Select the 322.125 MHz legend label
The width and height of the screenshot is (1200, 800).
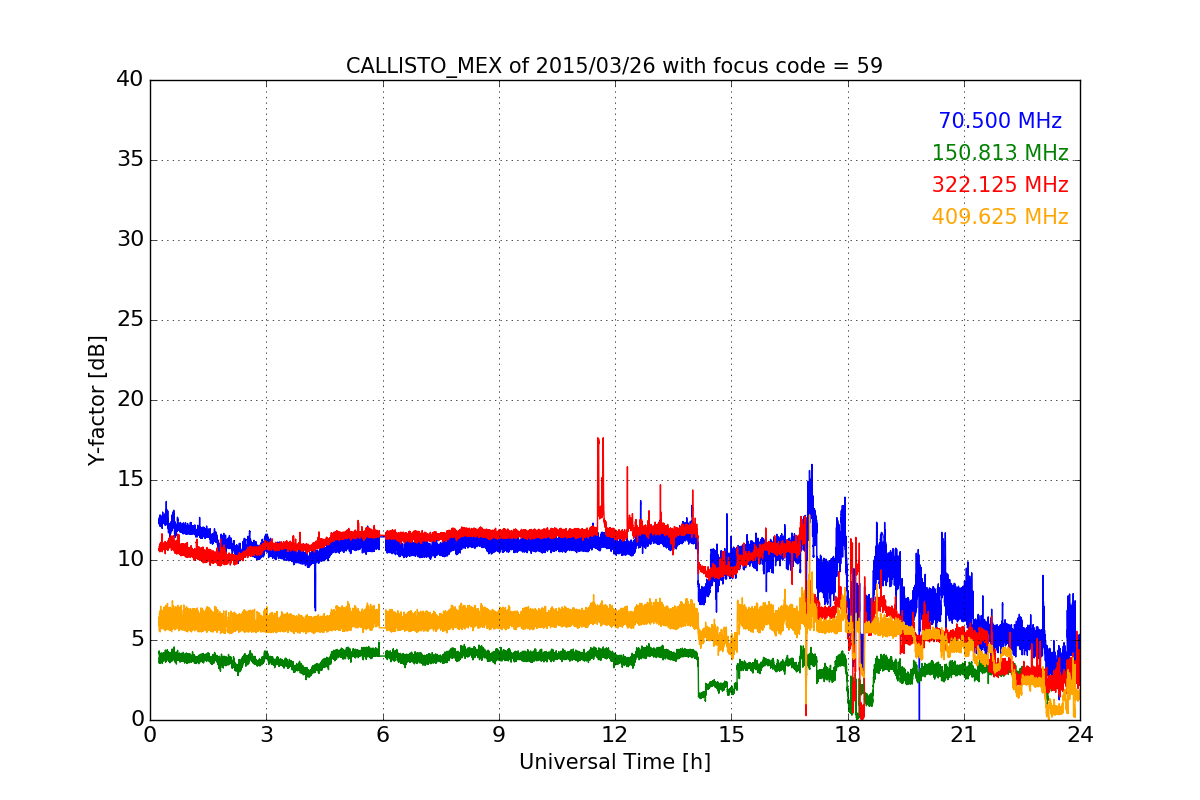tap(1000, 185)
